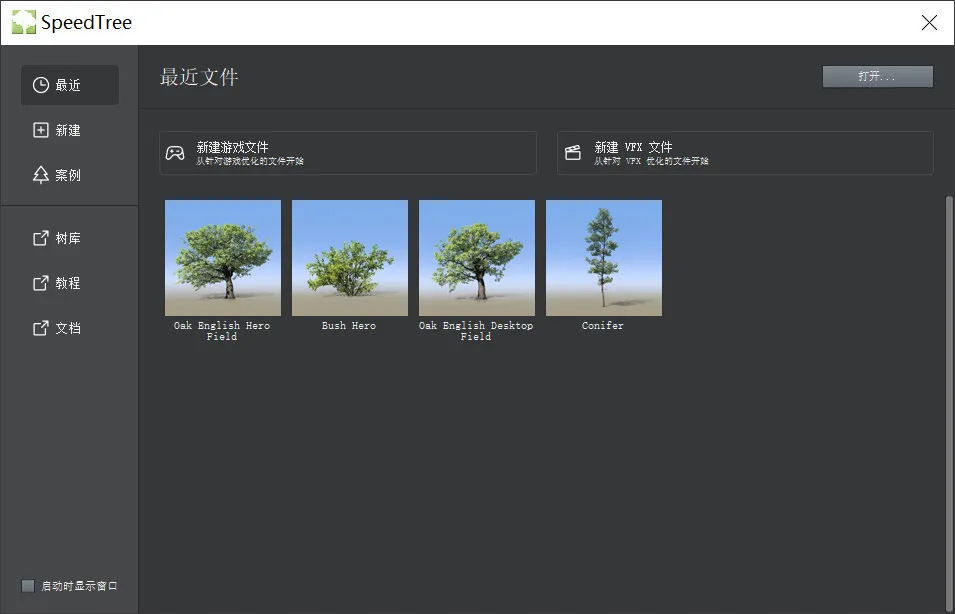Open the 案例 tab label
The height and width of the screenshot is (614, 955).
68,175
